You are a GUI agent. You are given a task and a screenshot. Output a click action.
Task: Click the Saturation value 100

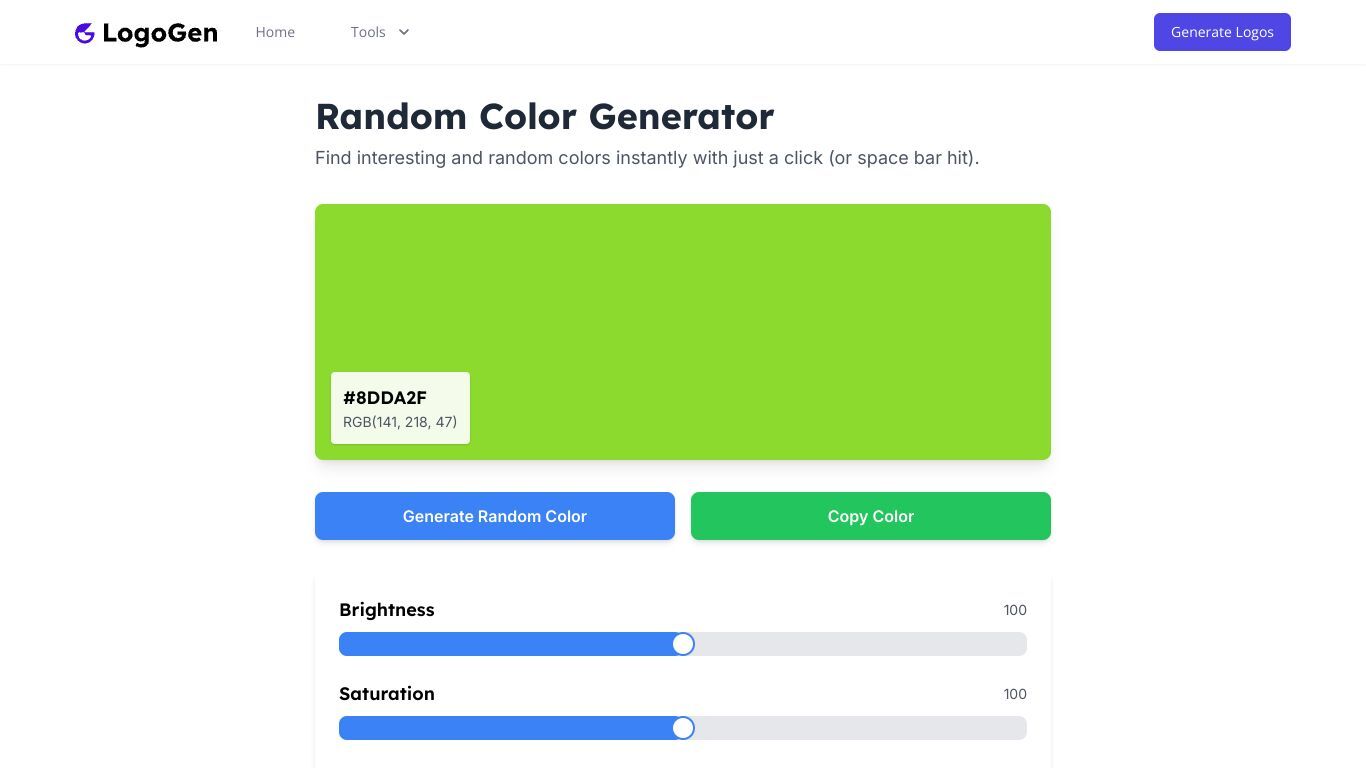tap(1015, 694)
